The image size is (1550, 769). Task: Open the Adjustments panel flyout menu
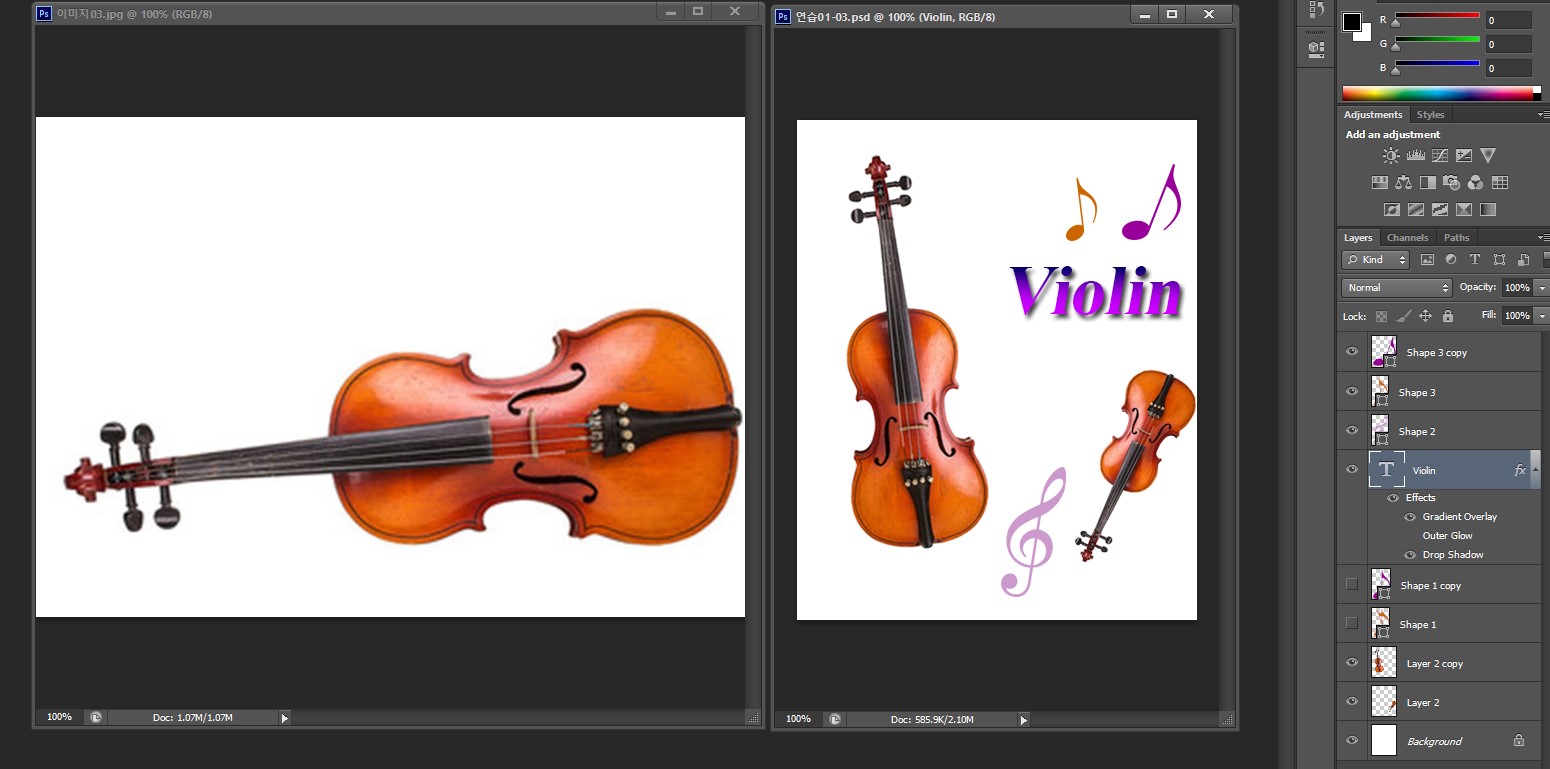pyautogui.click(x=1543, y=115)
